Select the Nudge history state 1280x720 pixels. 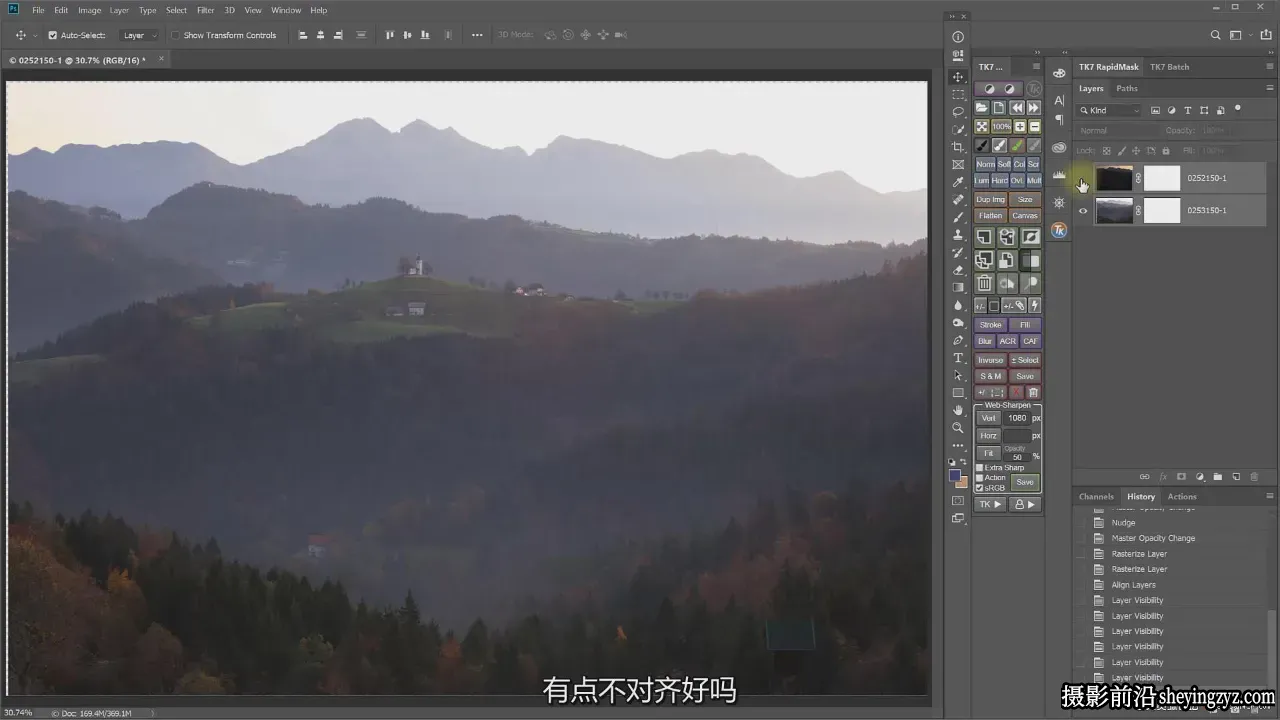click(x=1124, y=523)
